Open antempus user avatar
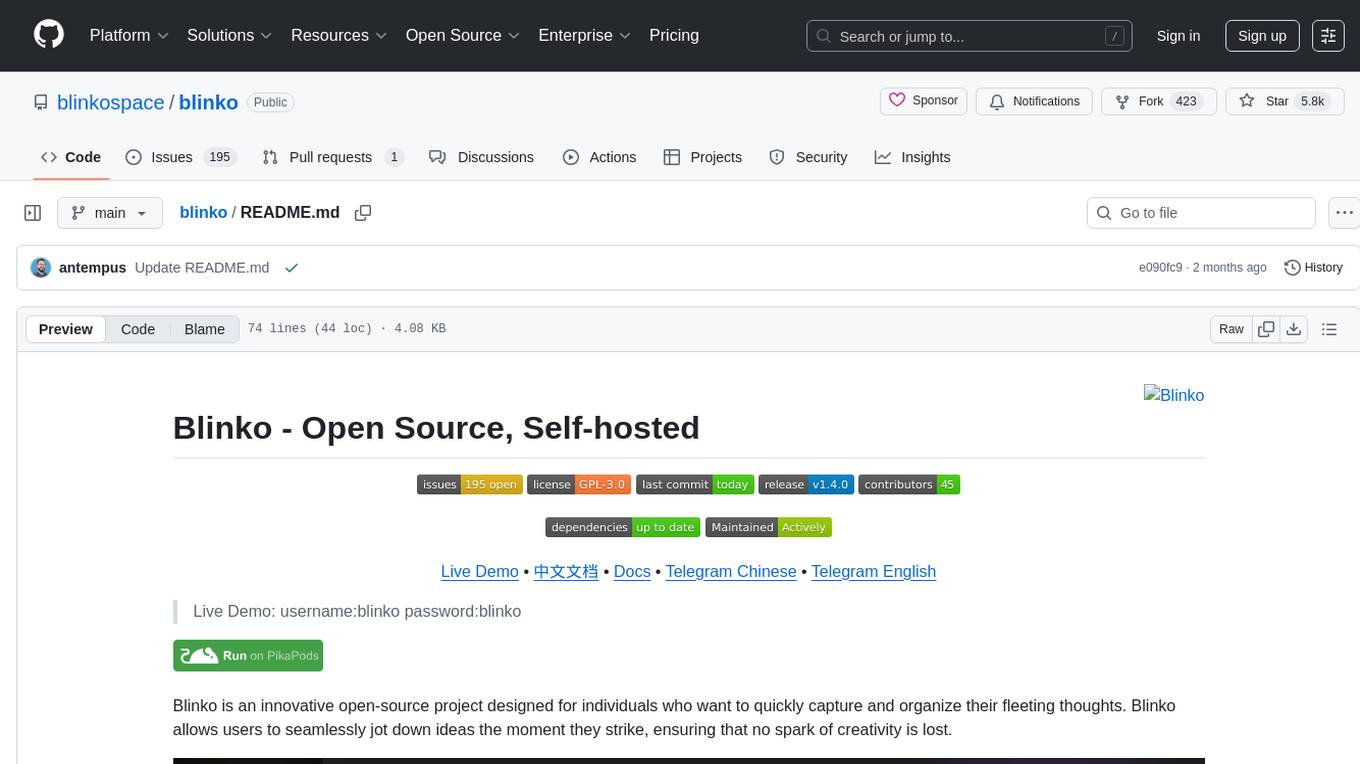The image size is (1360, 764). (41, 268)
